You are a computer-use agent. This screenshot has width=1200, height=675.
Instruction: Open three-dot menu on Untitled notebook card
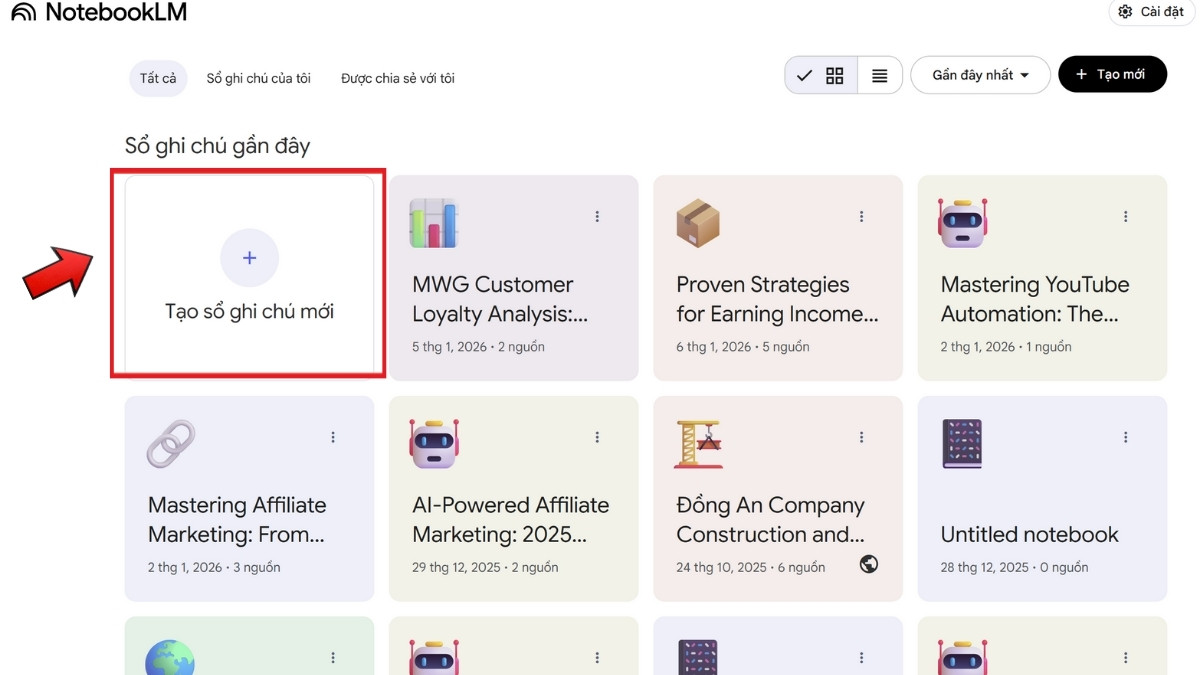[x=1125, y=437]
